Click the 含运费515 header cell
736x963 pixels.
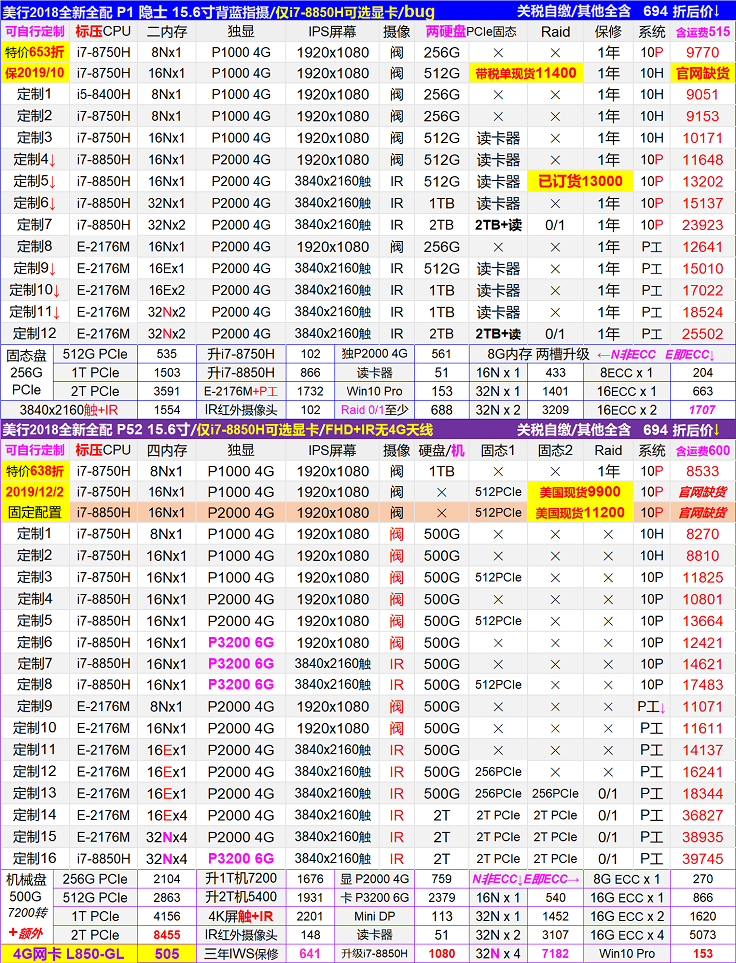[x=703, y=31]
